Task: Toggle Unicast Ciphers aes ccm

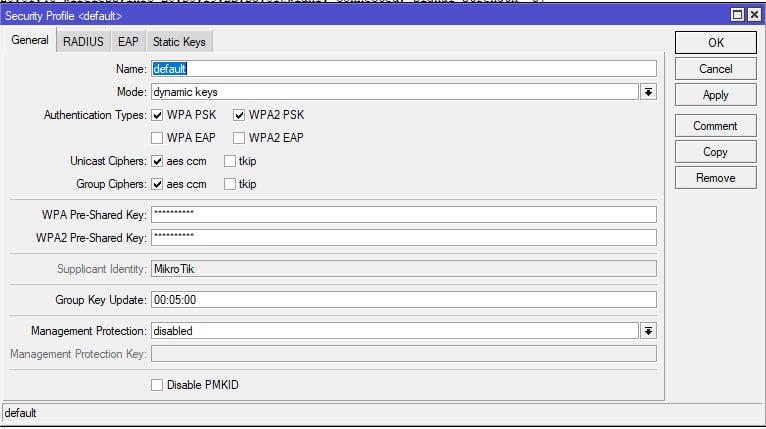Action: tap(157, 161)
